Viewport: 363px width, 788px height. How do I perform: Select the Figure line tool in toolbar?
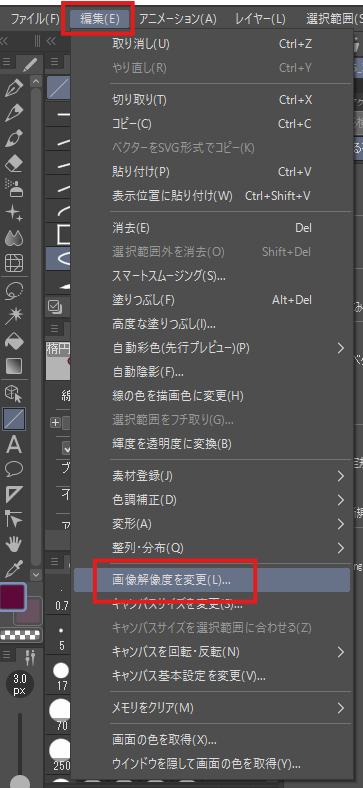(x=14, y=420)
